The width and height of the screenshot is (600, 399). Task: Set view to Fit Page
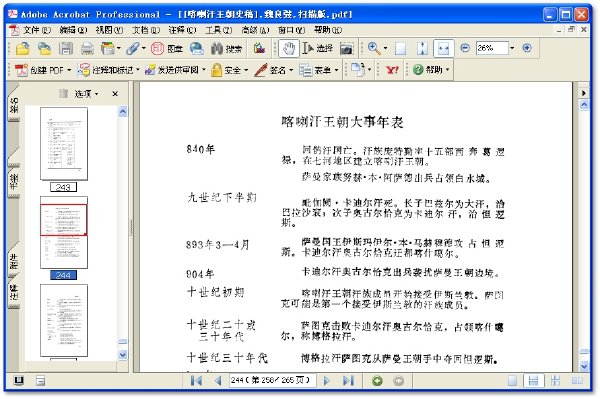[422, 49]
